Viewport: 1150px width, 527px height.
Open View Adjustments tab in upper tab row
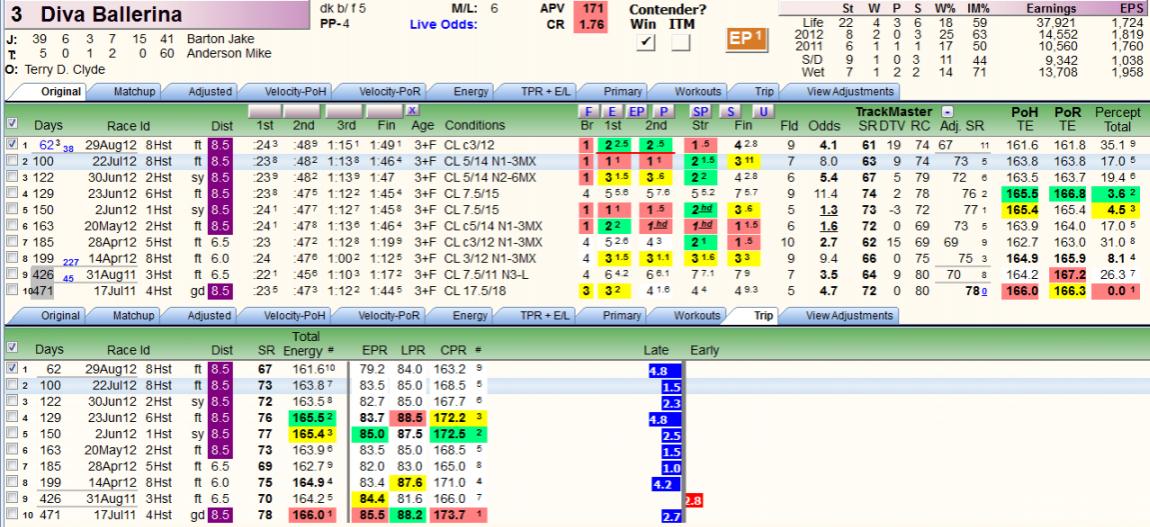point(850,92)
